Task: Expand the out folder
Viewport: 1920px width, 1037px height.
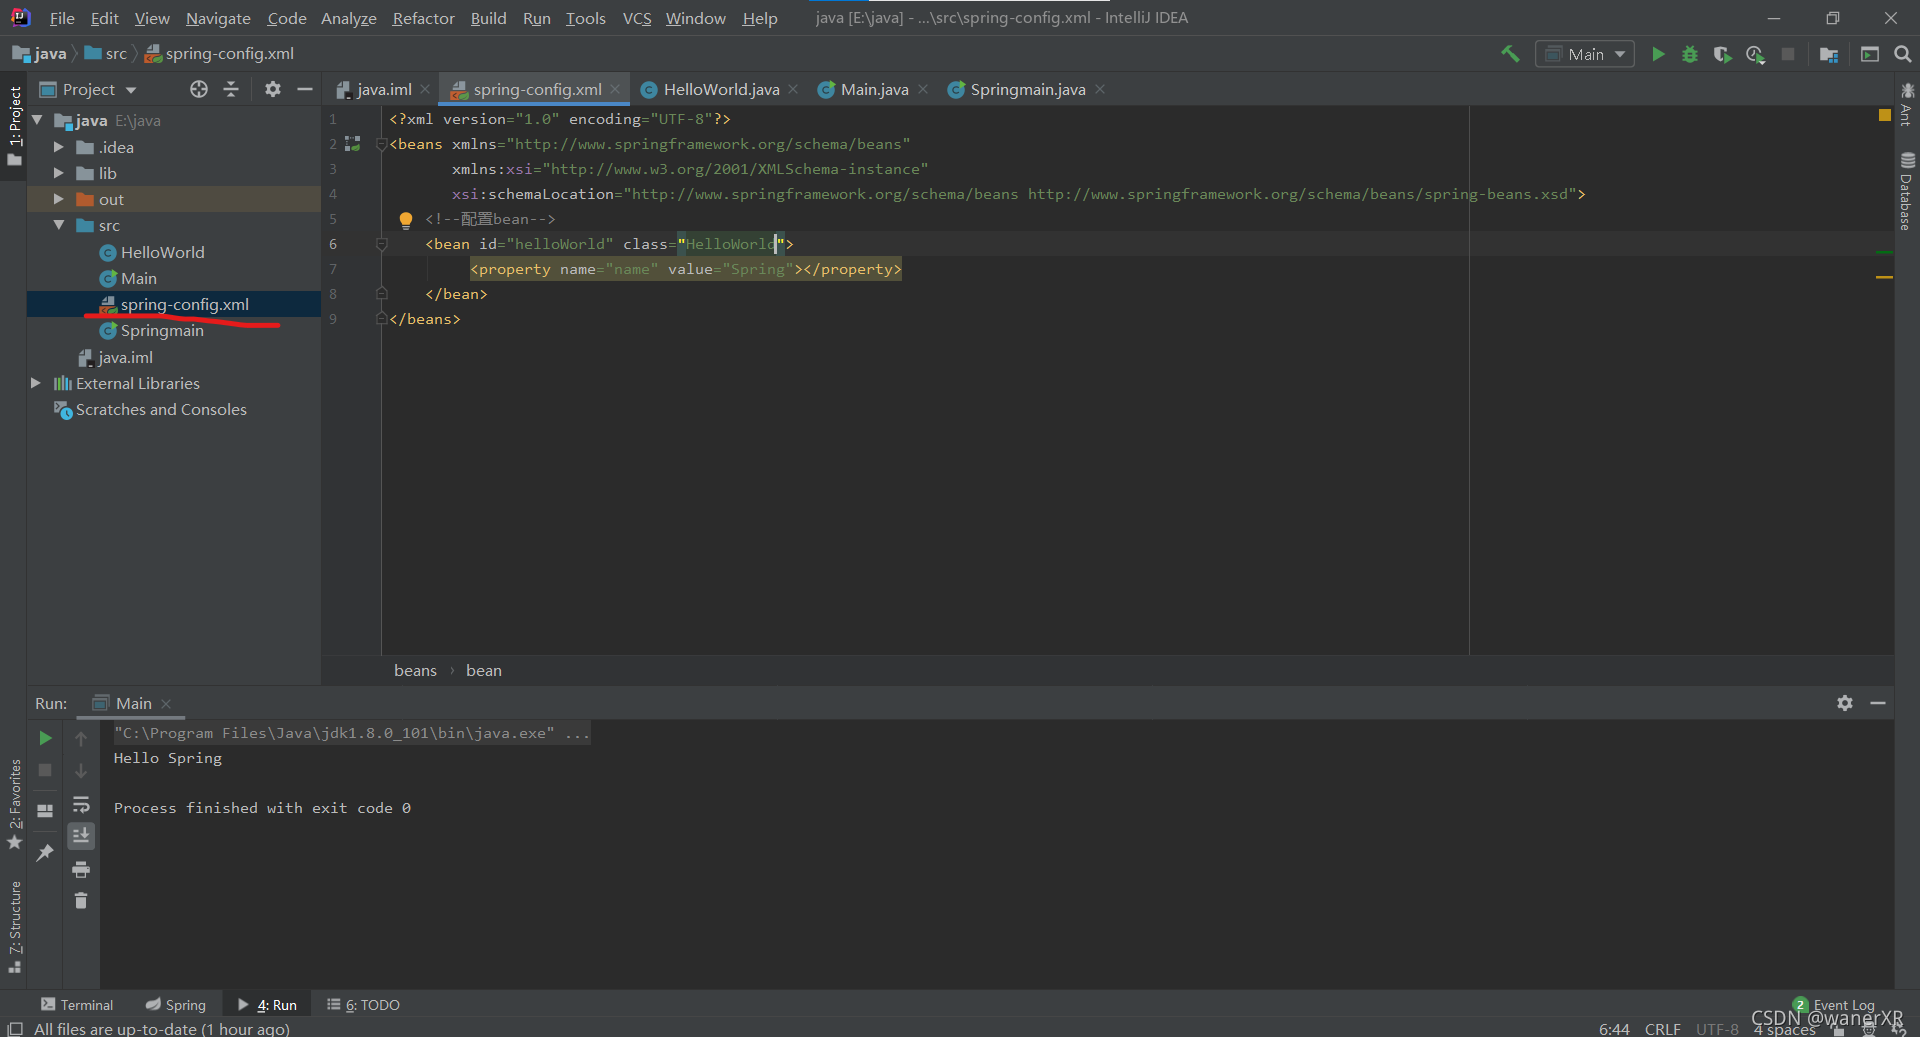Action: coord(58,199)
